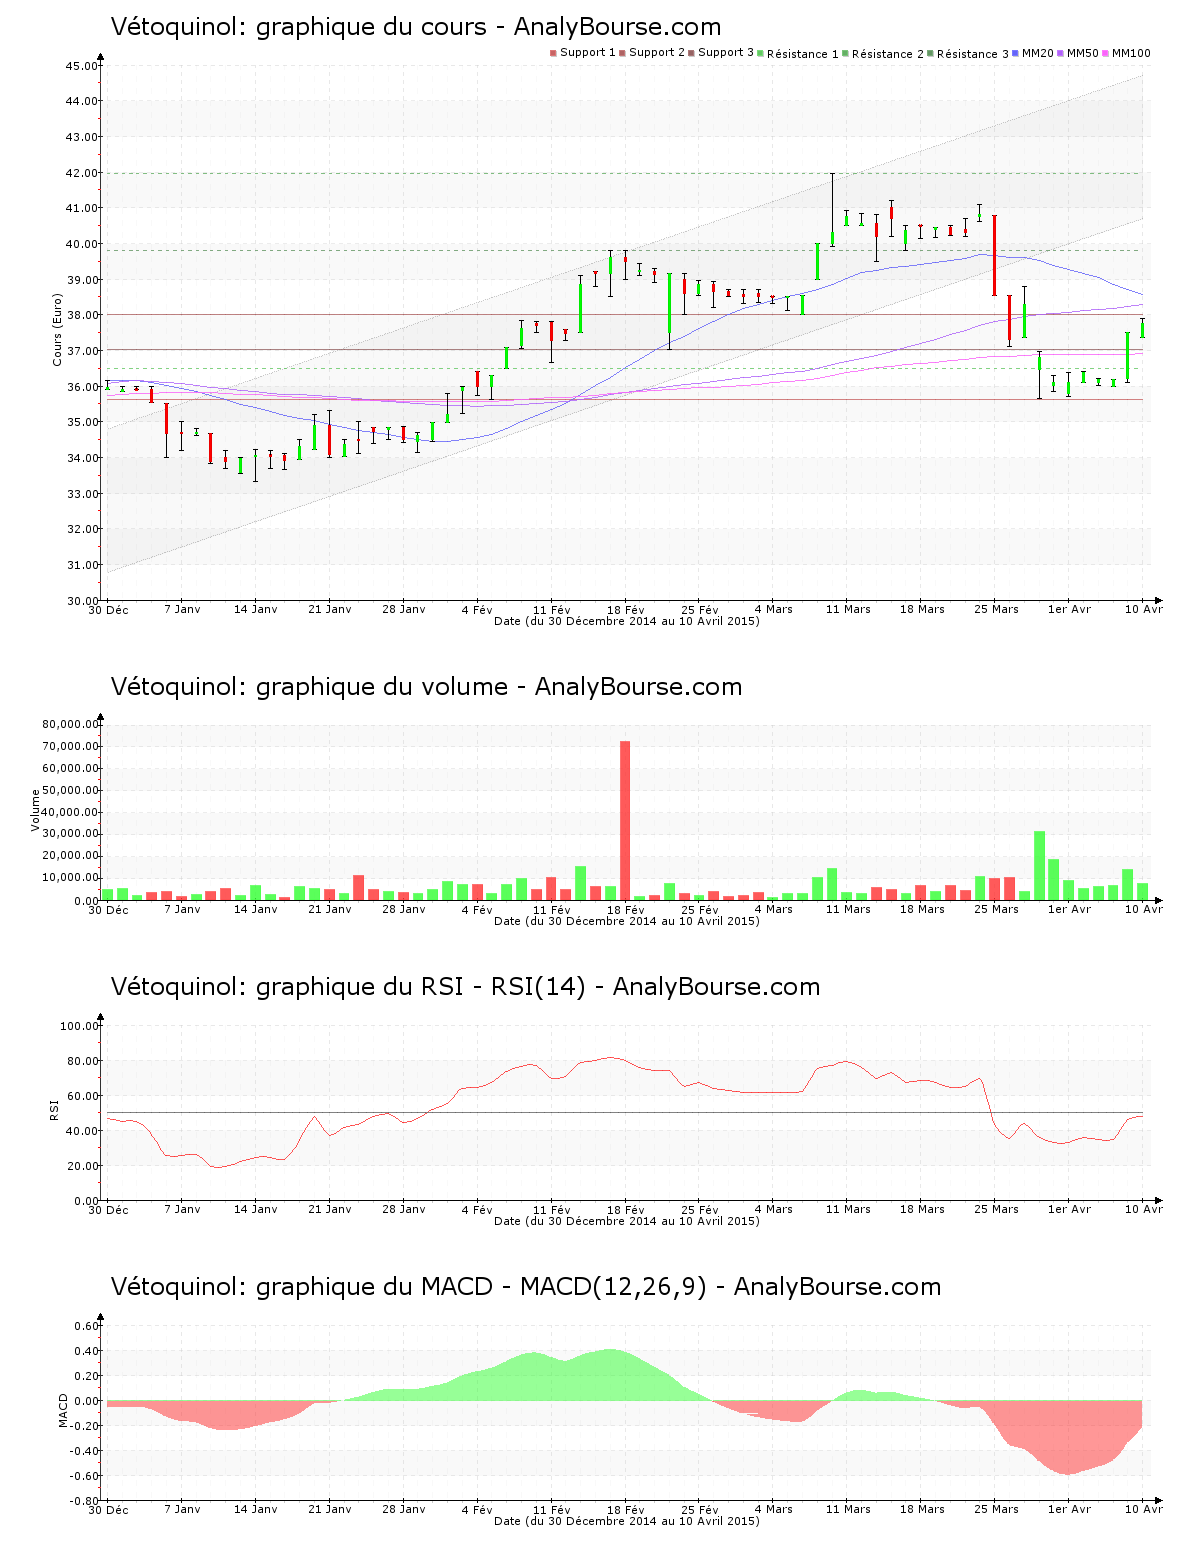Click the 'RSI' y-axis label

tap(54, 1109)
